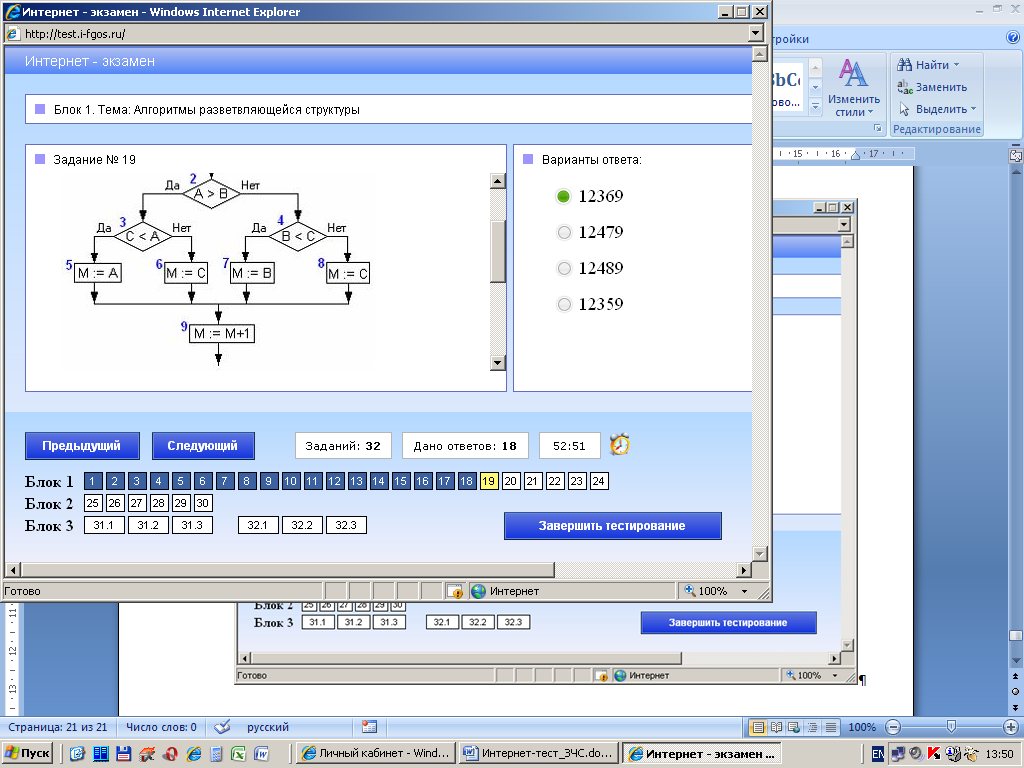Switch to Интернет - экзамен taskbar window
This screenshot has height=768, width=1024.
tap(701, 754)
